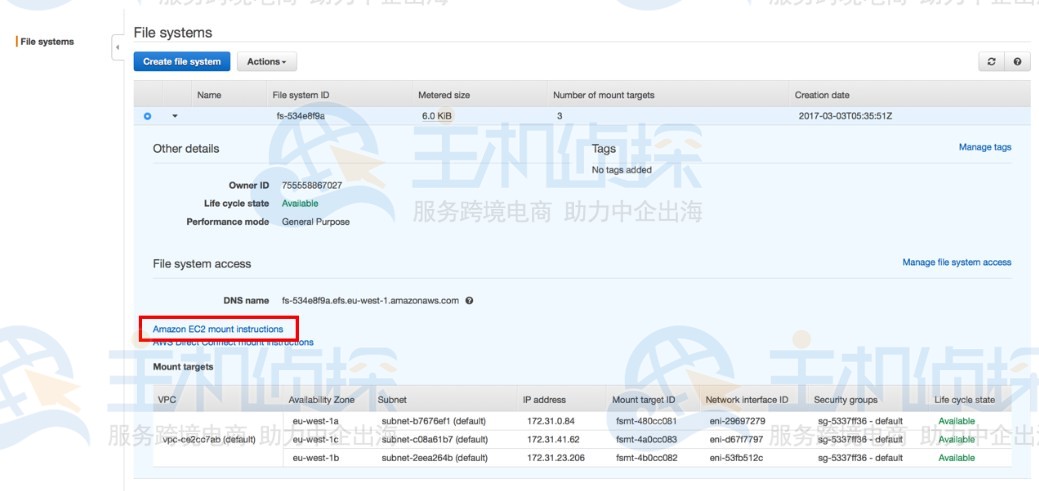Click subnet-b7676ef1 (default) cell
Screen dimensions: 1039x491
[434, 421]
